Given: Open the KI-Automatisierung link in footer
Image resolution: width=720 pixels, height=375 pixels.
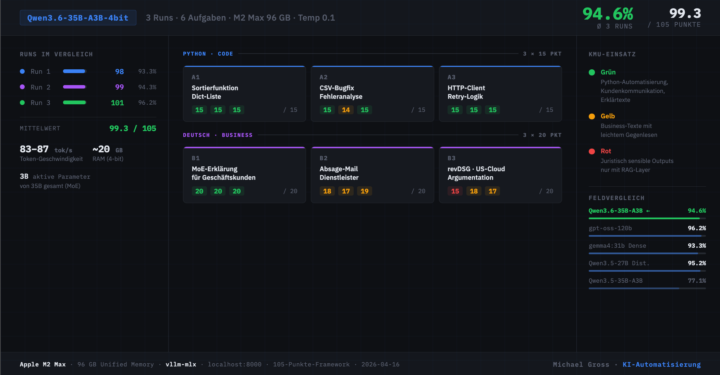Looking at the screenshot, I should pos(662,364).
